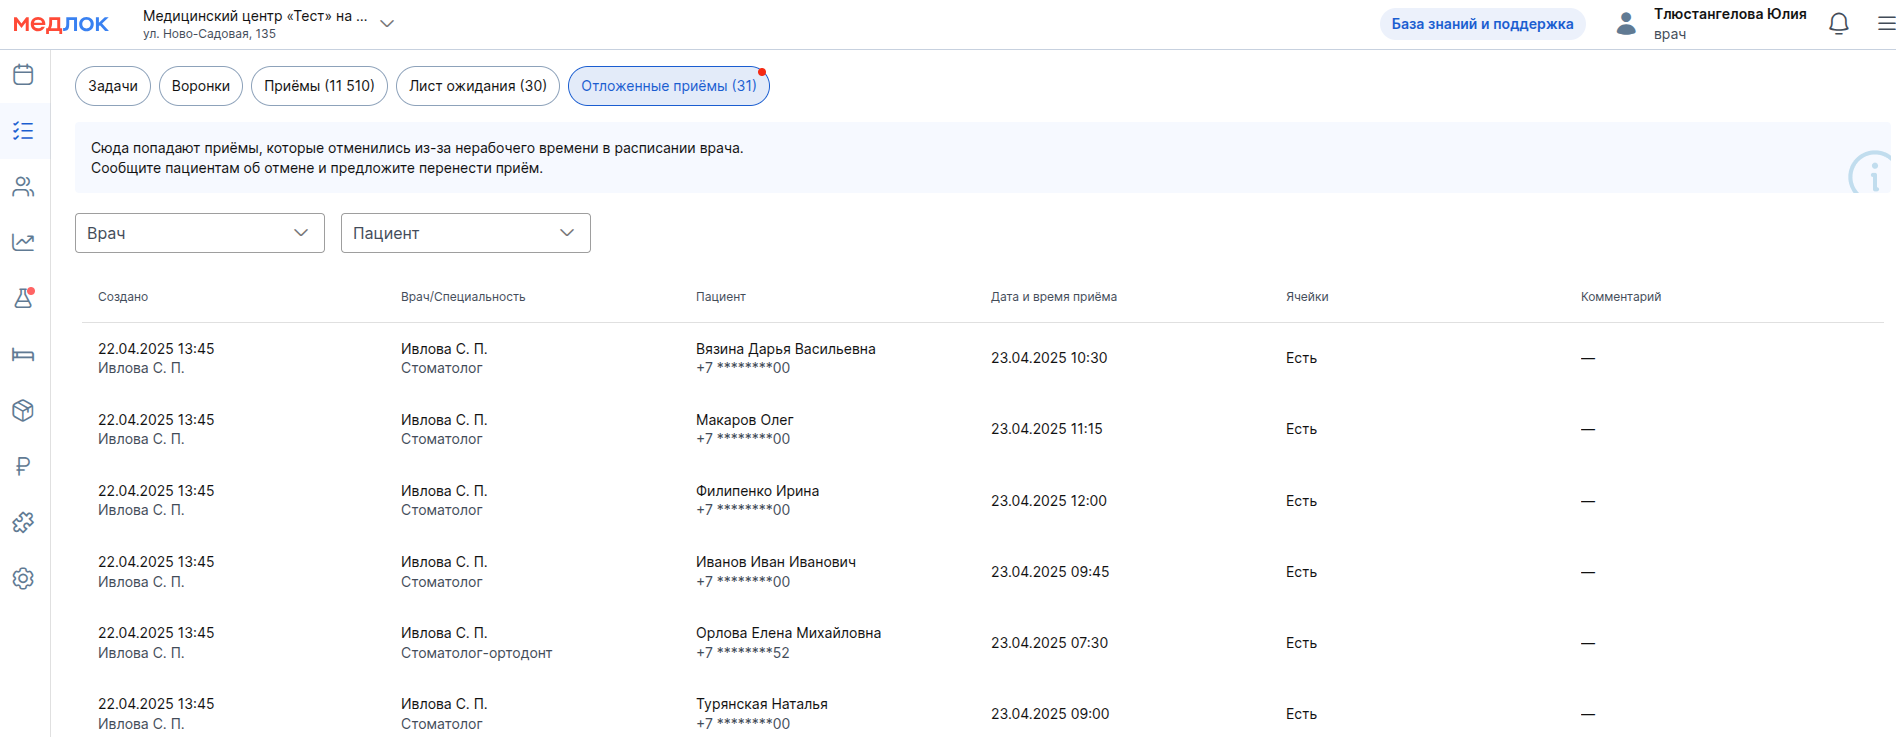The width and height of the screenshot is (1896, 737).
Task: Open the puzzle-piece integrations icon
Action: pyautogui.click(x=23, y=522)
